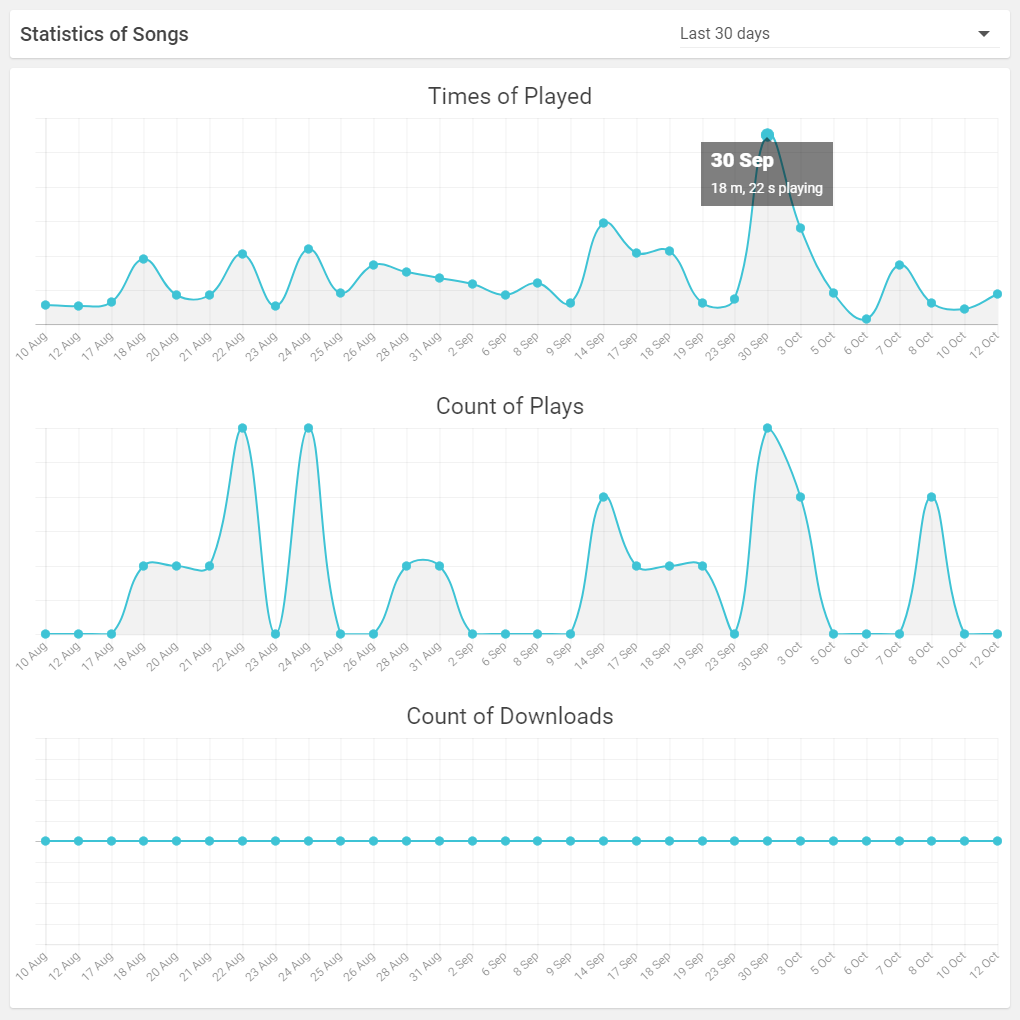Click 30 Sep point in Count of Downloads chart
Viewport: 1020px width, 1020px height.
pos(767,841)
